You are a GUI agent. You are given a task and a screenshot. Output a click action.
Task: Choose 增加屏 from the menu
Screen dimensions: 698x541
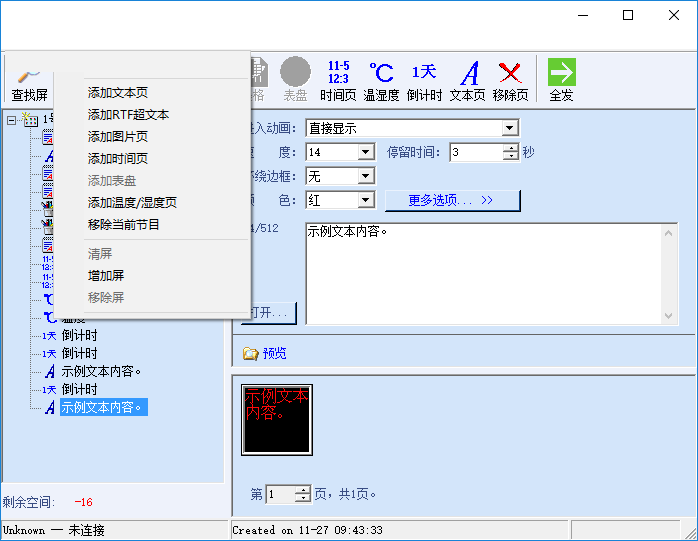tap(106, 276)
